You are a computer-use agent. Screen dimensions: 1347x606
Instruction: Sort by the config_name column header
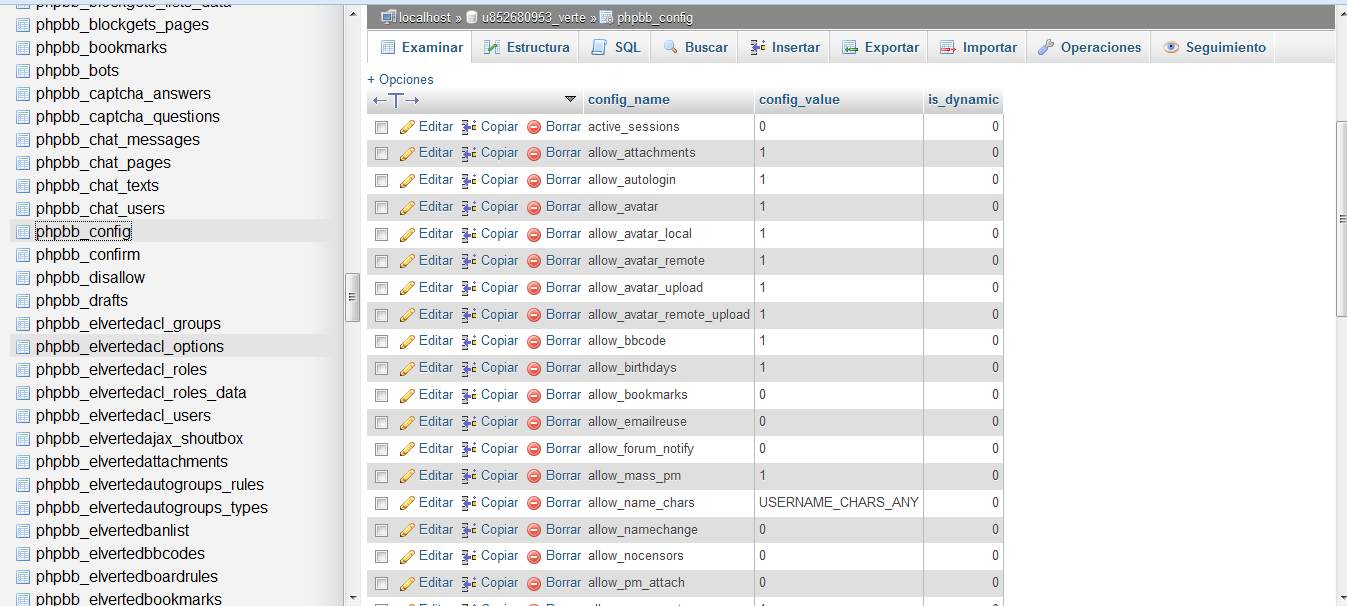coord(628,99)
